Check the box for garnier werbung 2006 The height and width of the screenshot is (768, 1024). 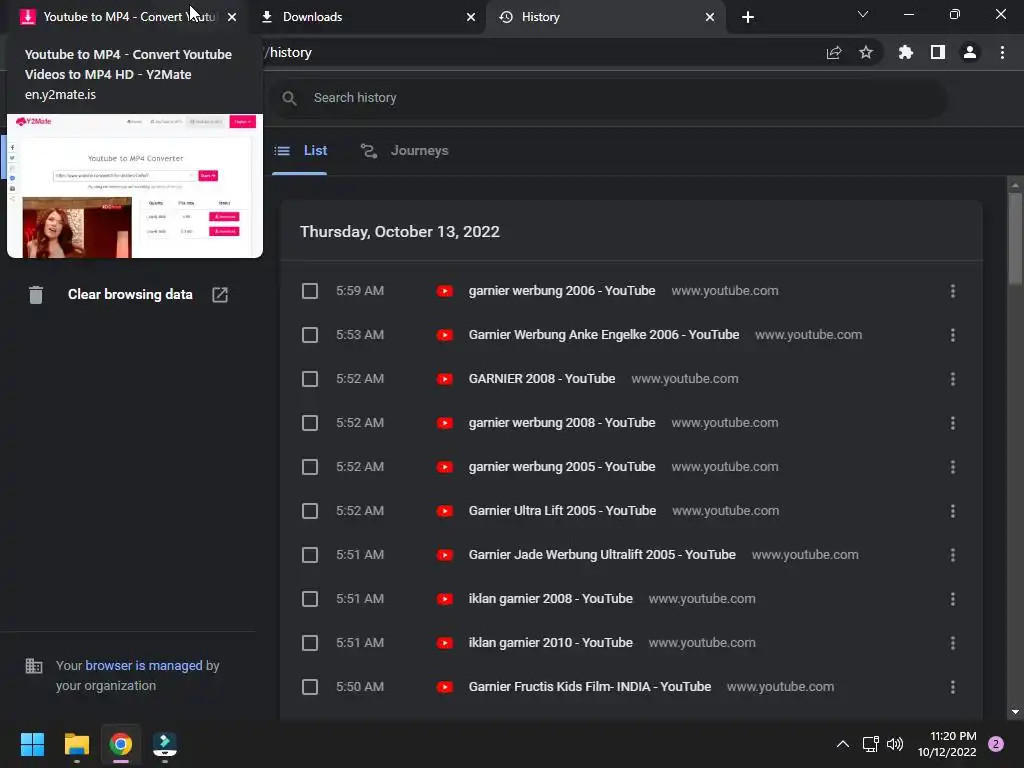point(310,291)
